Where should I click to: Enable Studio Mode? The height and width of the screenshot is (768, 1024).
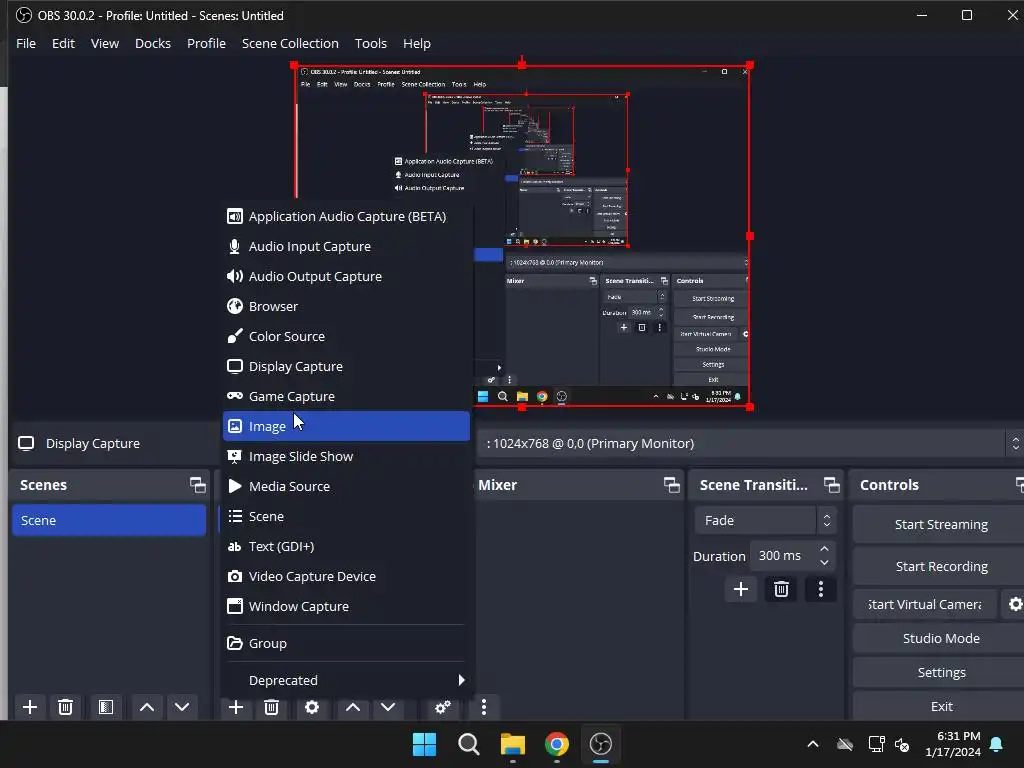940,639
